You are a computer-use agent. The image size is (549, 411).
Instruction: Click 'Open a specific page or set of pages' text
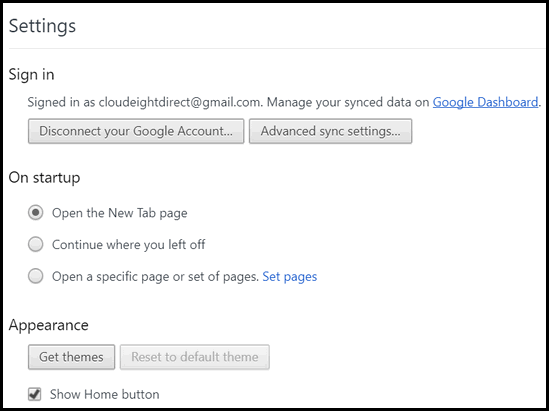155,277
